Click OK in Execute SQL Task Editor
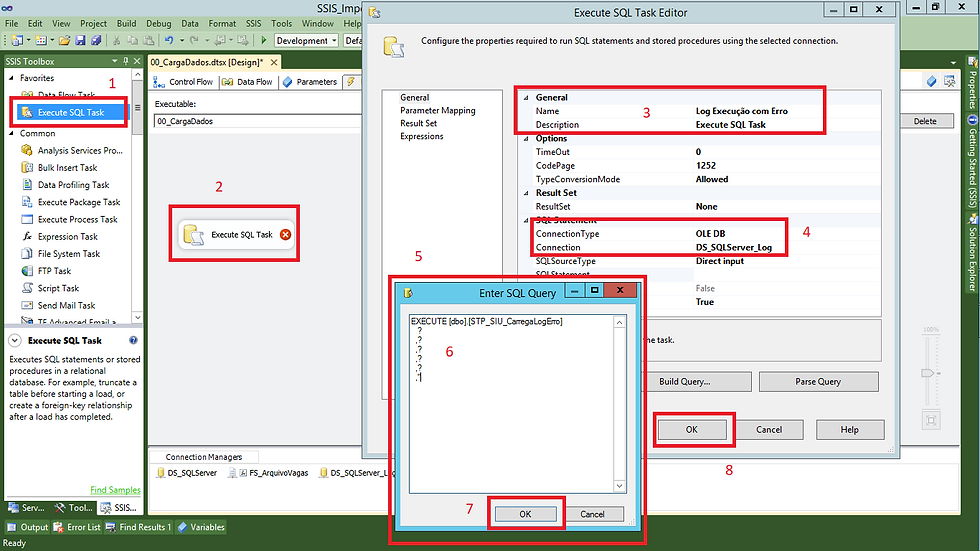The height and width of the screenshot is (551, 980). coord(691,430)
